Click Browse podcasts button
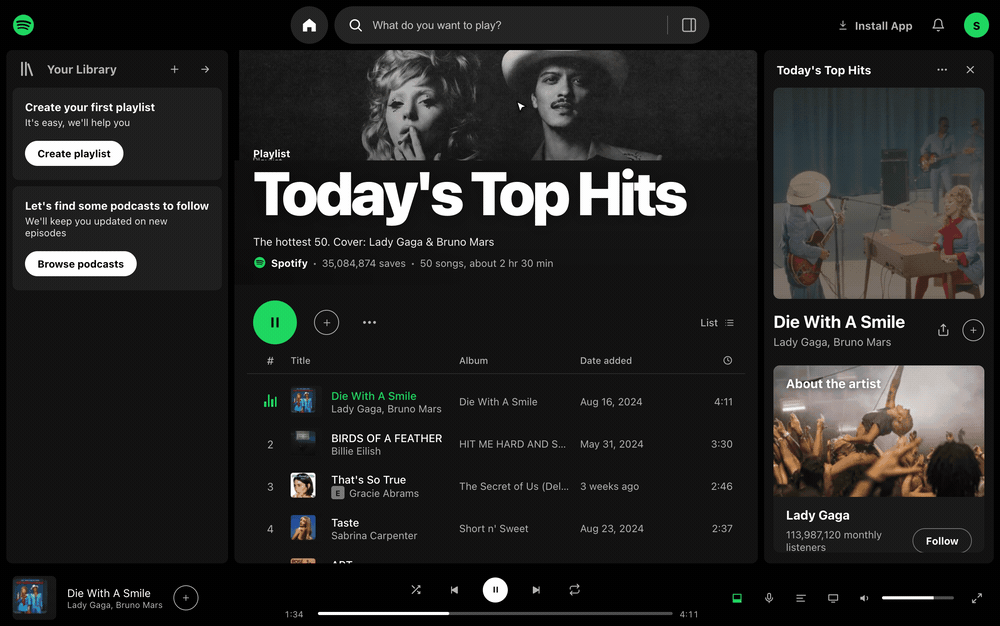The image size is (1000, 626). (x=80, y=264)
